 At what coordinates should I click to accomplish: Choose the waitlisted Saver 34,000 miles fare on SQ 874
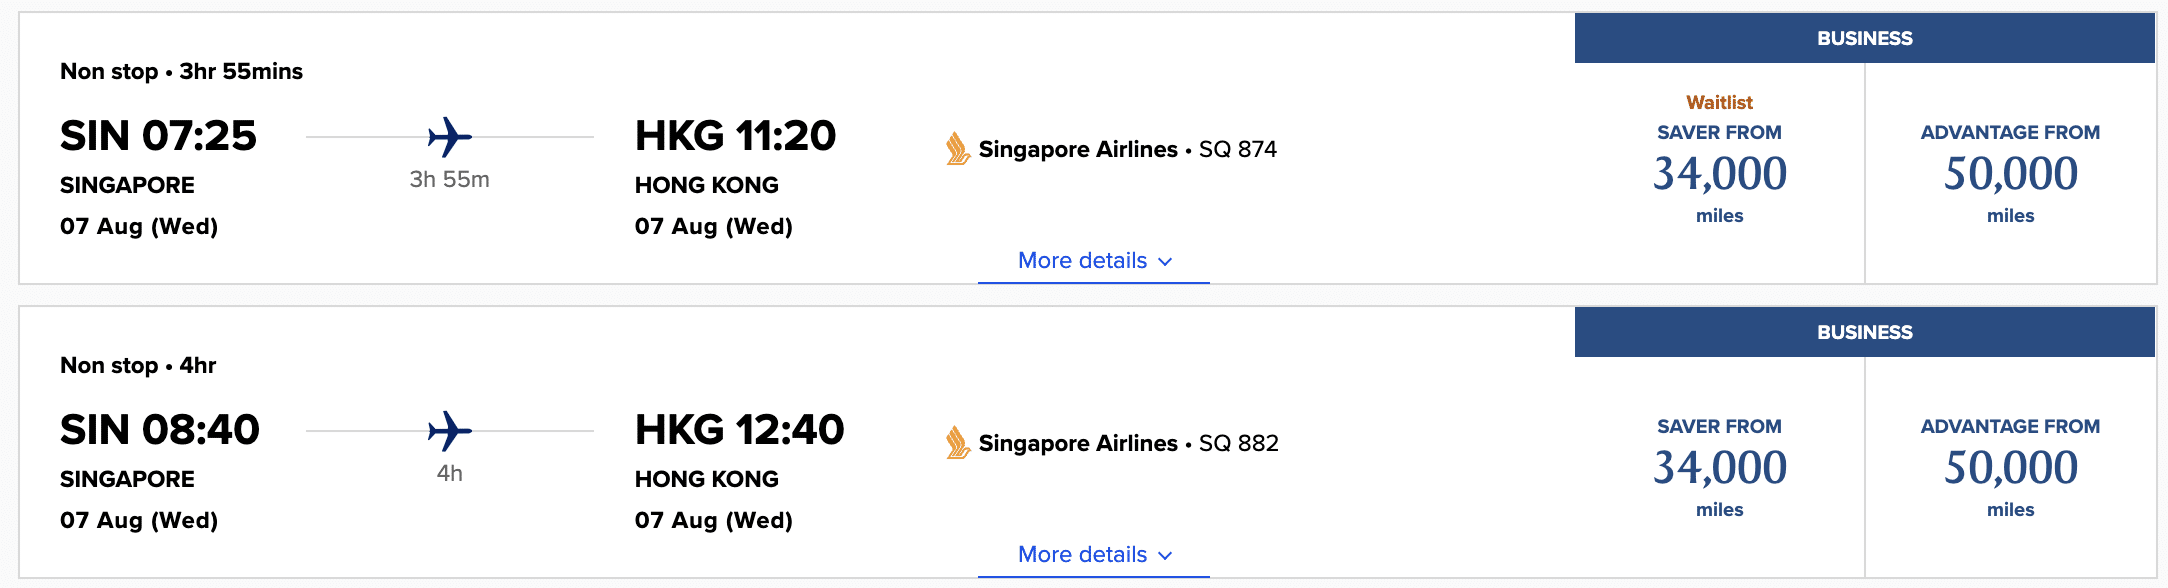point(1719,173)
